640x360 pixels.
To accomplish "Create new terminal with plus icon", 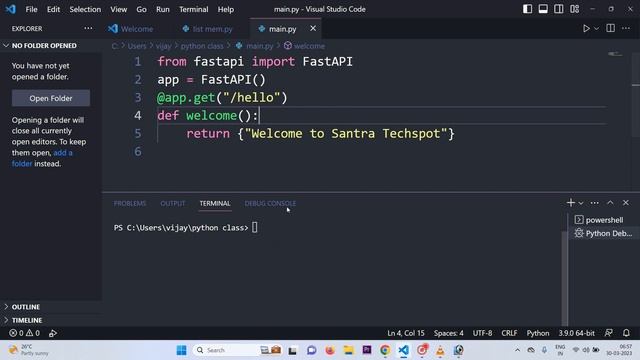I will pos(571,203).
